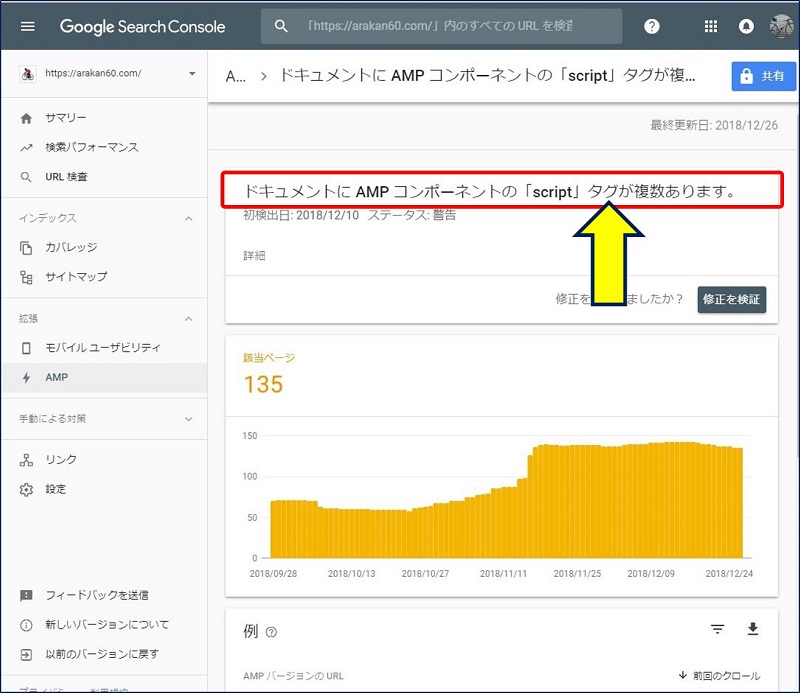This screenshot has height=693, width=800.
Task: Open the hamburger navigation menu
Action: pos(27,27)
